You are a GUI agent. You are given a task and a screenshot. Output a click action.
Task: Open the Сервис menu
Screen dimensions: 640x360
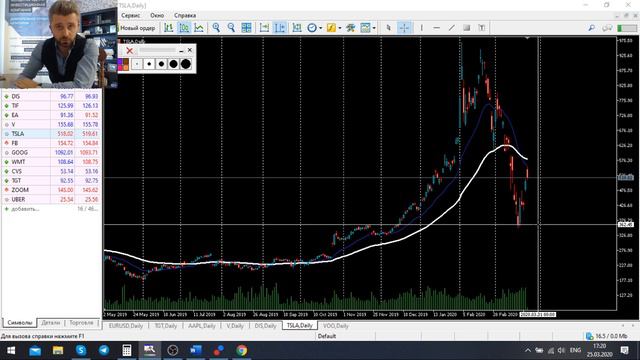[x=131, y=16]
